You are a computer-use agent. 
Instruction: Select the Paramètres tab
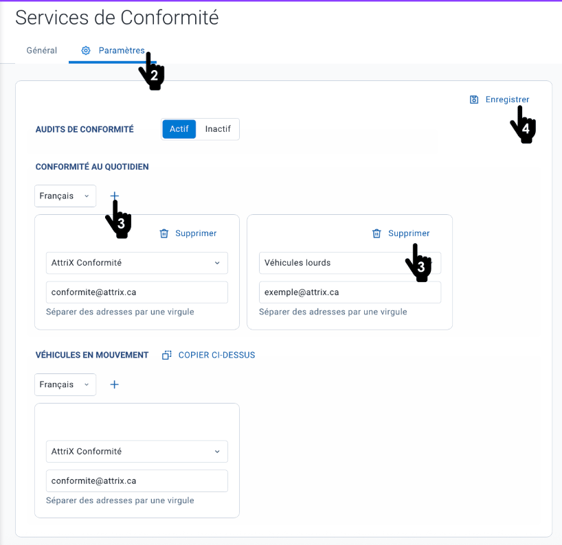pos(113,51)
